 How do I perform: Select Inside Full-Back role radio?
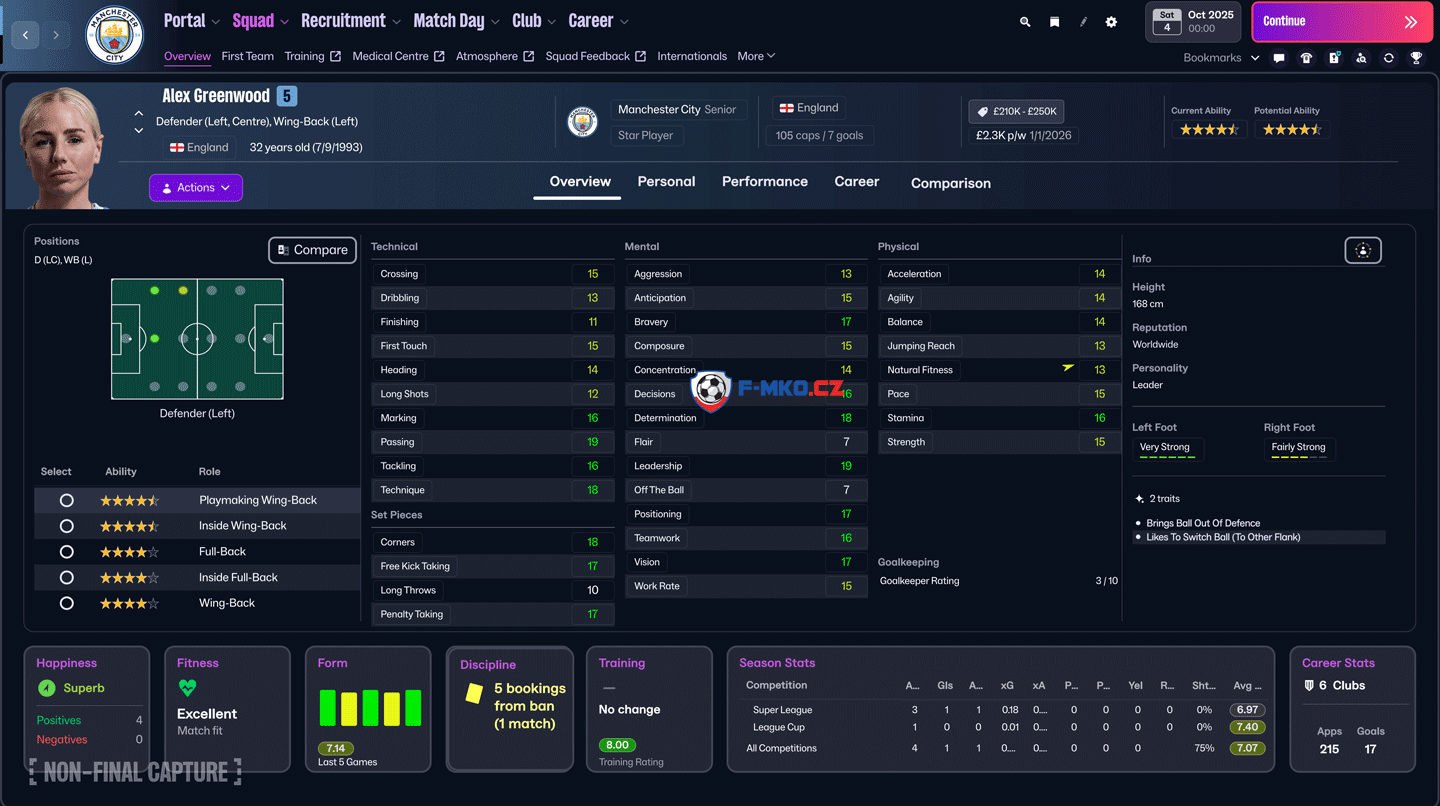point(67,577)
